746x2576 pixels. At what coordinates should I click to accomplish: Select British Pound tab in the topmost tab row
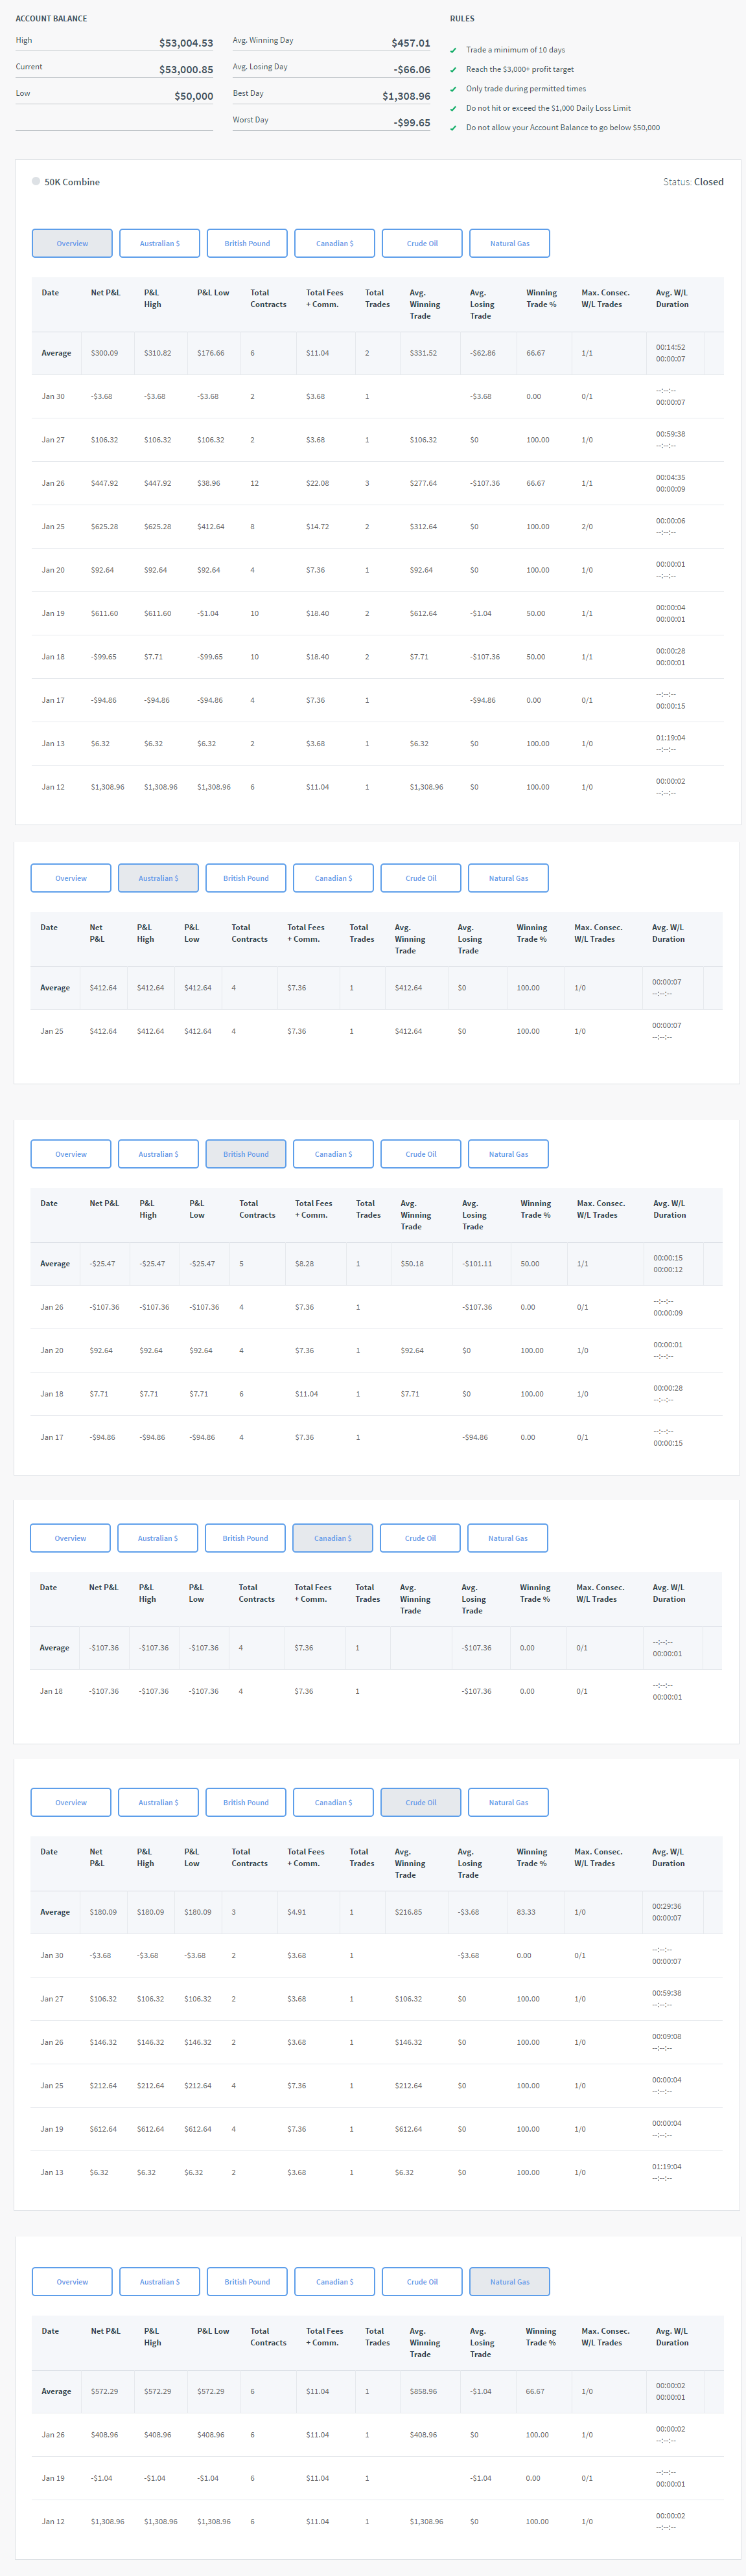click(x=247, y=243)
